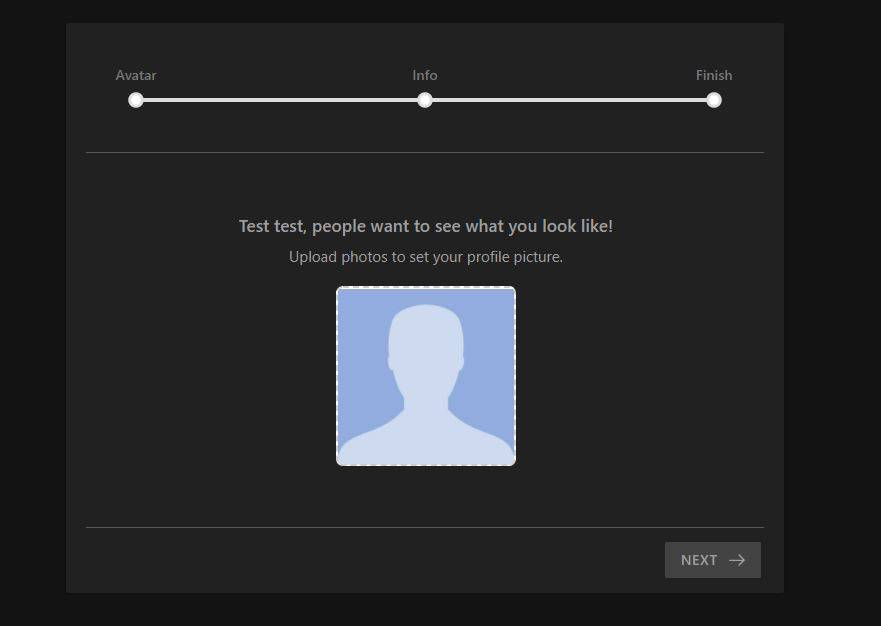Click the right arrow icon beside NEXT

click(x=737, y=560)
